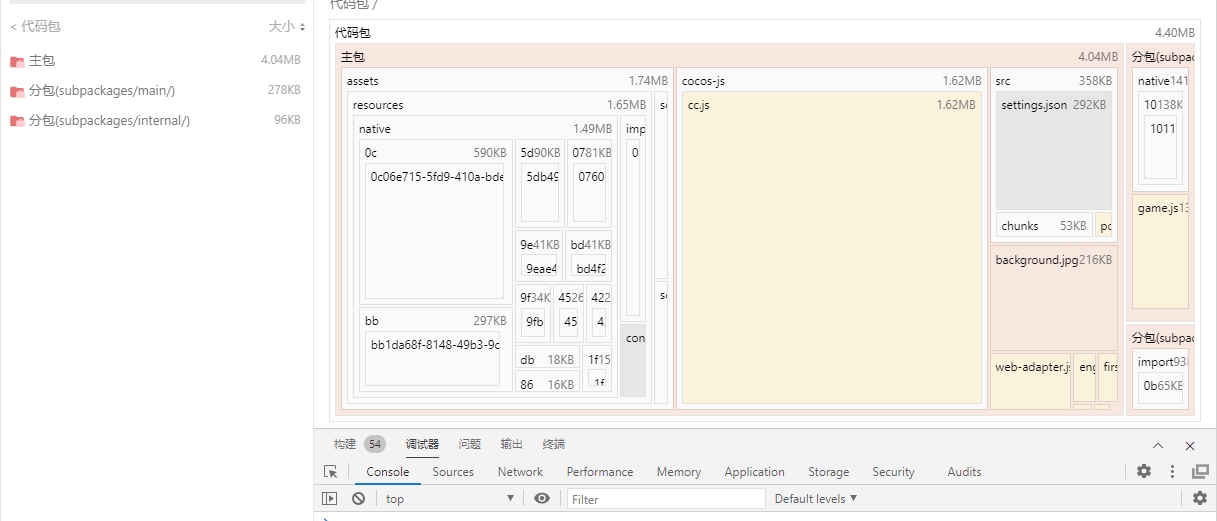Image resolution: width=1217 pixels, height=521 pixels.
Task: Switch to the 终端 tab
Action: (x=554, y=444)
